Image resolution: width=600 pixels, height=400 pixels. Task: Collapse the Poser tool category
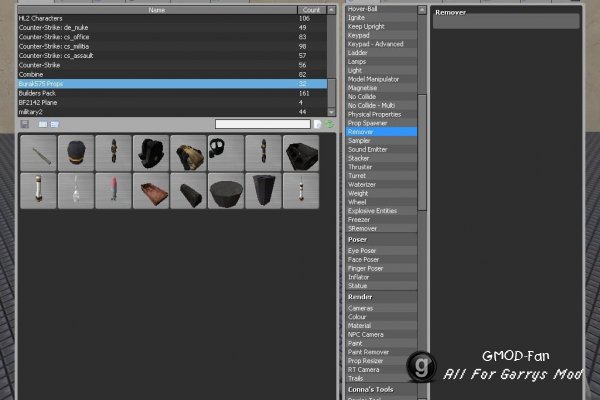[381, 240]
